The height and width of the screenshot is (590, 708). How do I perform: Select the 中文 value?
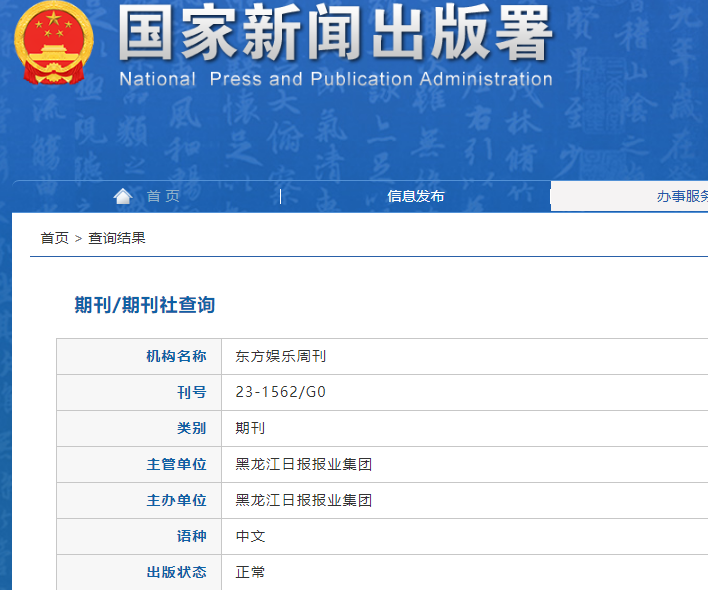click(250, 536)
